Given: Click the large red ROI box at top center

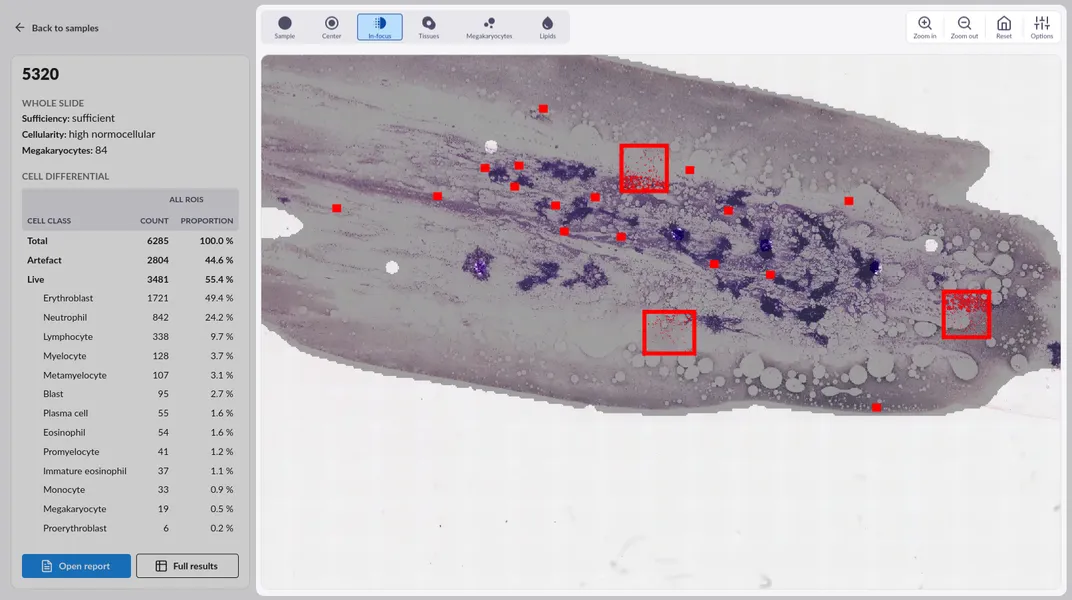Looking at the screenshot, I should tap(643, 168).
